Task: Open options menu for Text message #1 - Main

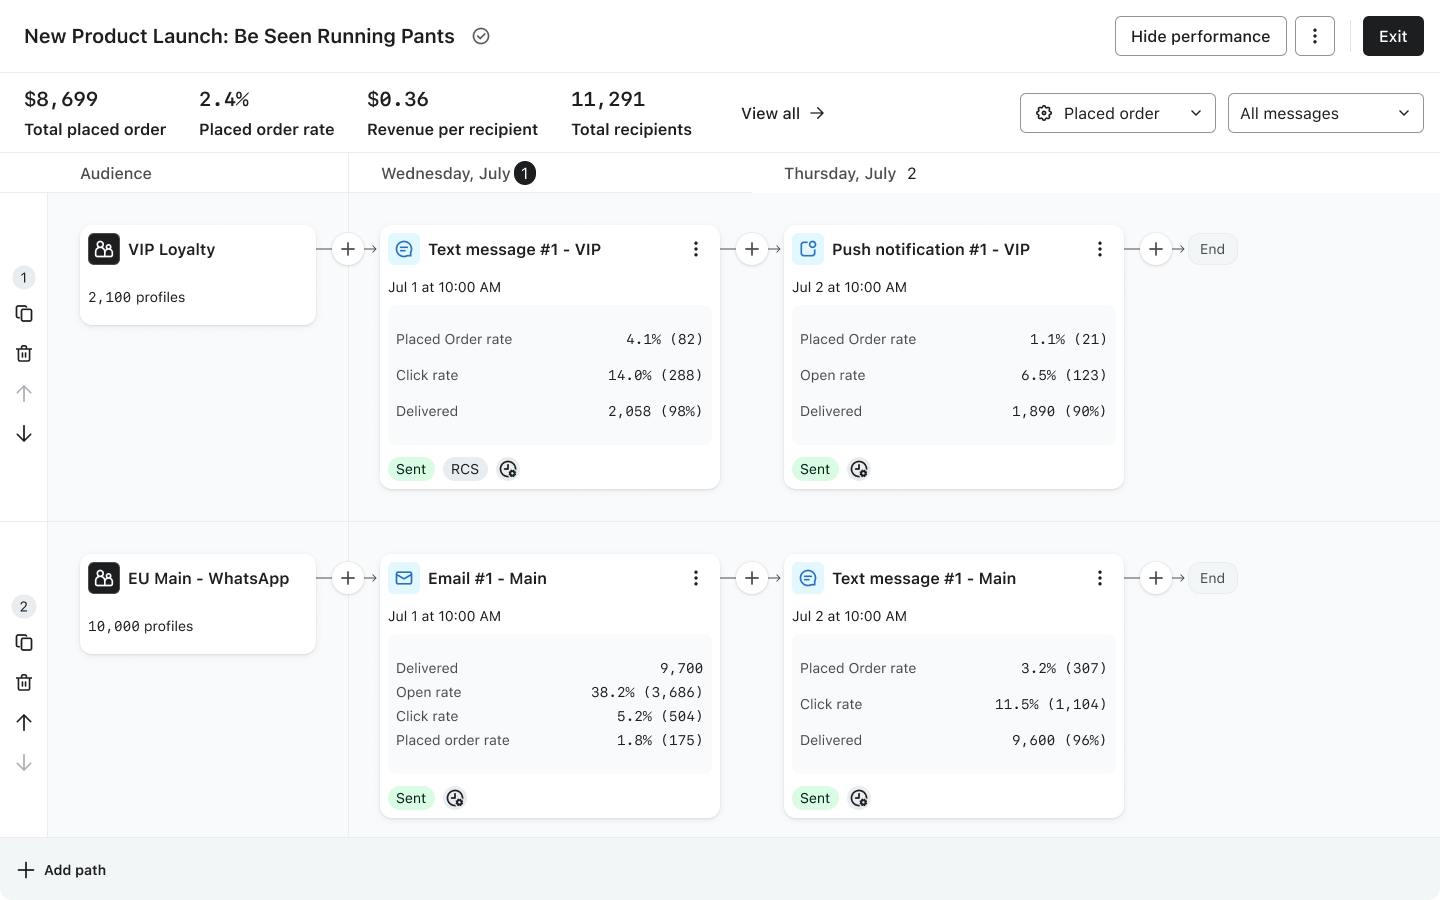Action: [1100, 578]
